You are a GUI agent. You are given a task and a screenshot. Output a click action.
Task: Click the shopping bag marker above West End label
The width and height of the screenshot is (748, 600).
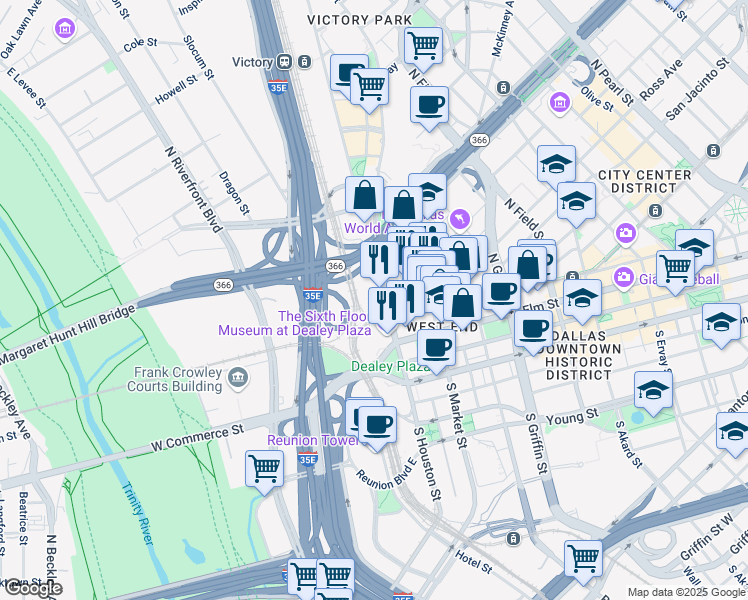coord(463,304)
